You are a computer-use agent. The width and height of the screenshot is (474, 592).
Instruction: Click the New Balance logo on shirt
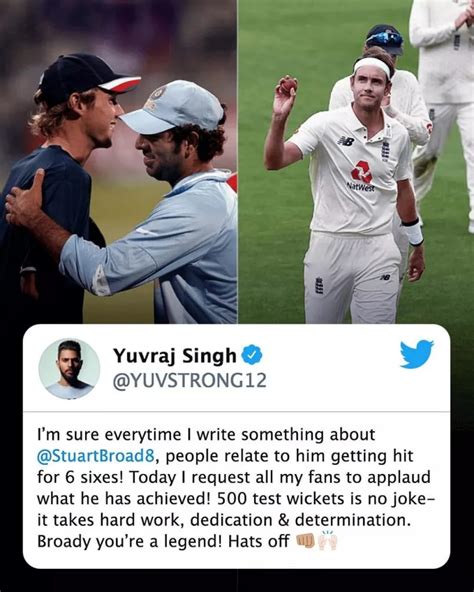[x=346, y=141]
